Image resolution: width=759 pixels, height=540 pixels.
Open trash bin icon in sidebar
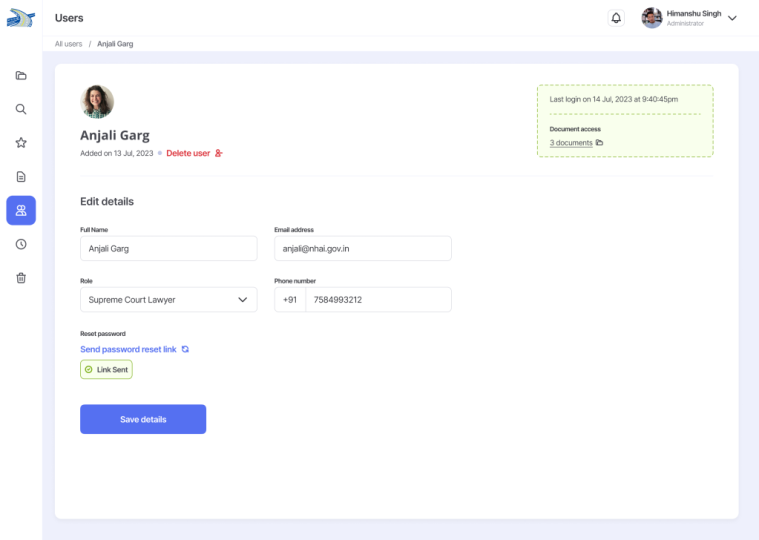point(21,278)
